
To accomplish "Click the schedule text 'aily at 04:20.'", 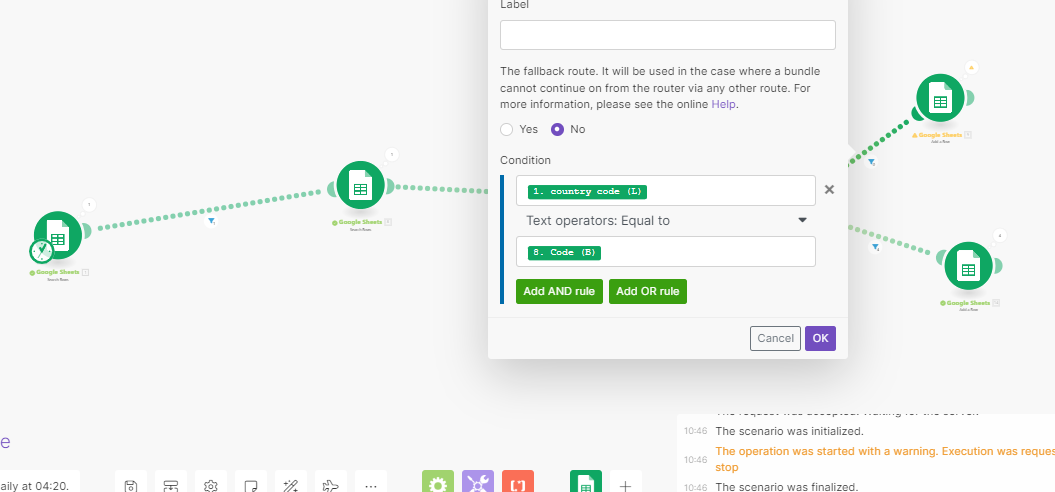I will (34, 485).
